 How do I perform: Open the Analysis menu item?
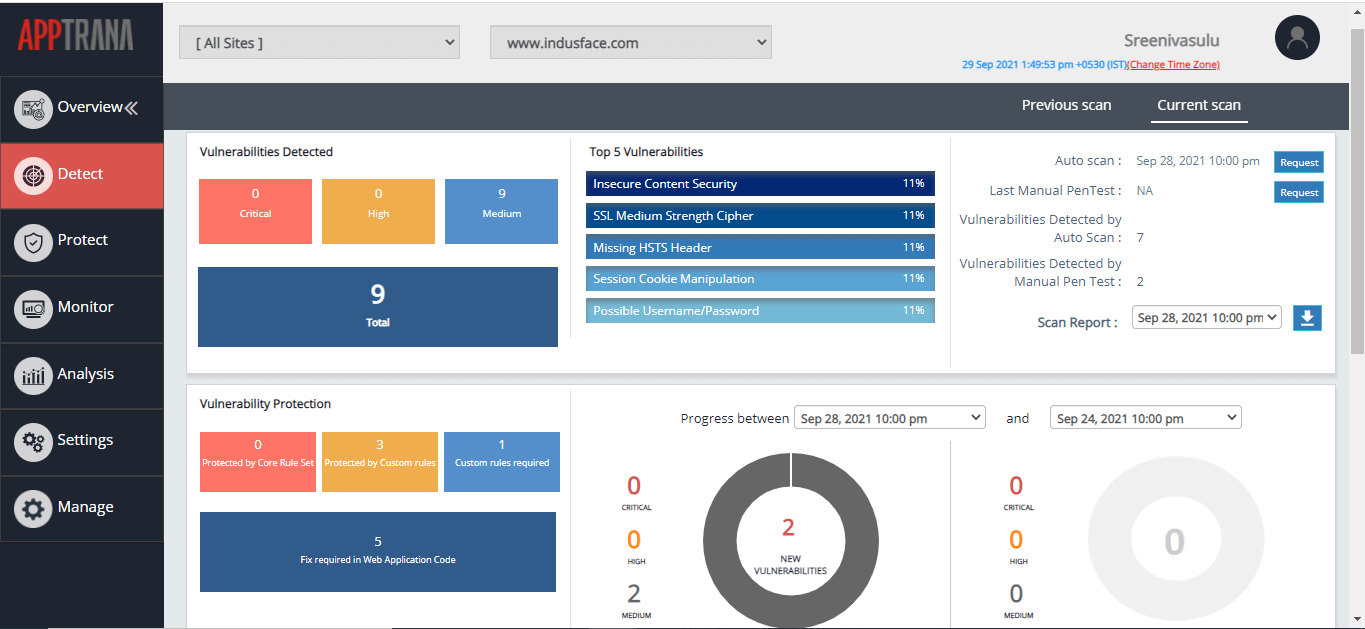82,375
